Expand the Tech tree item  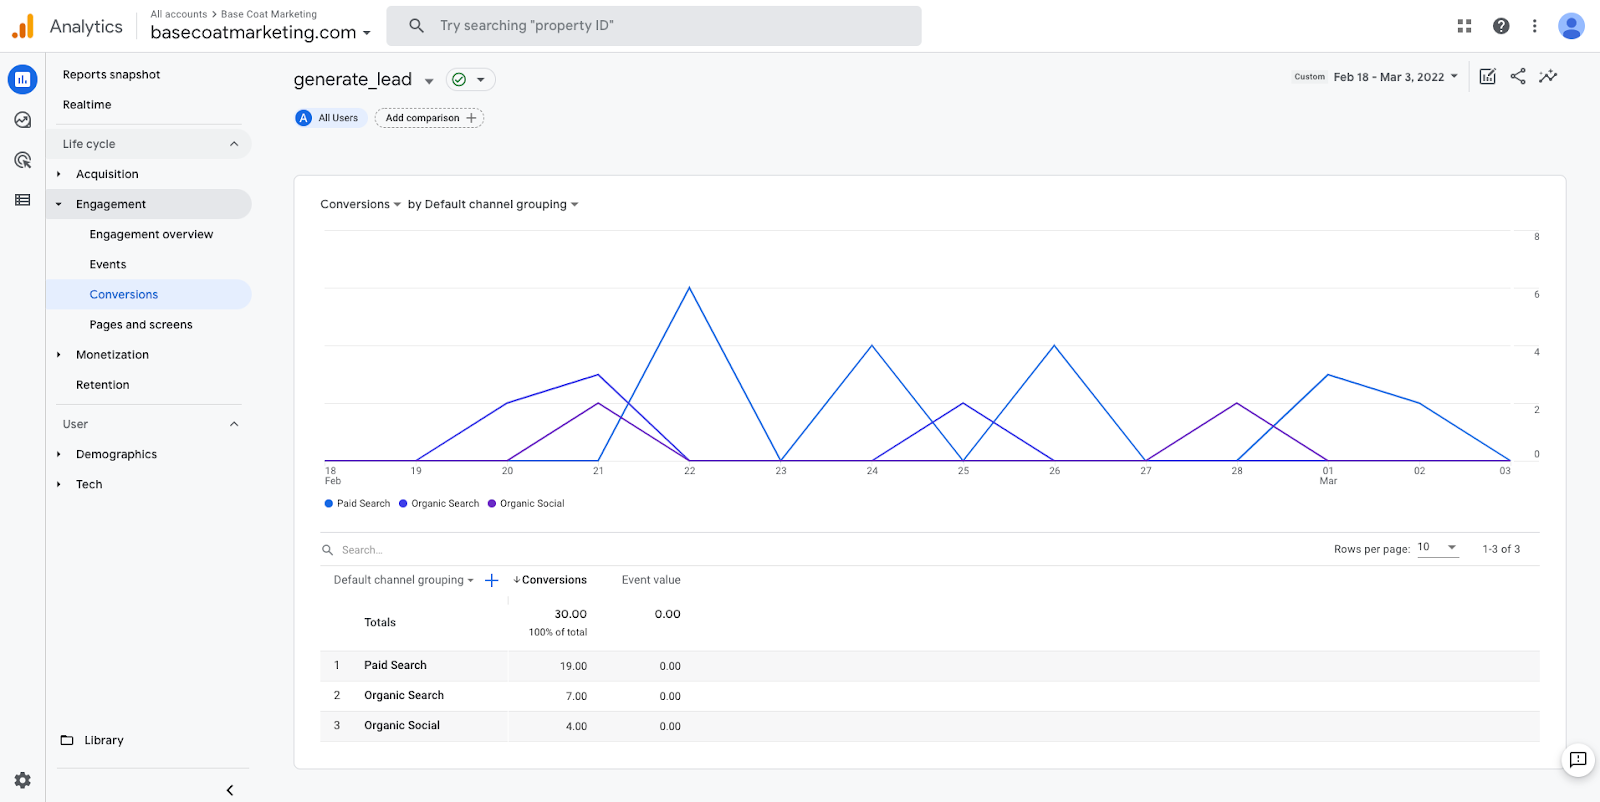(x=59, y=484)
